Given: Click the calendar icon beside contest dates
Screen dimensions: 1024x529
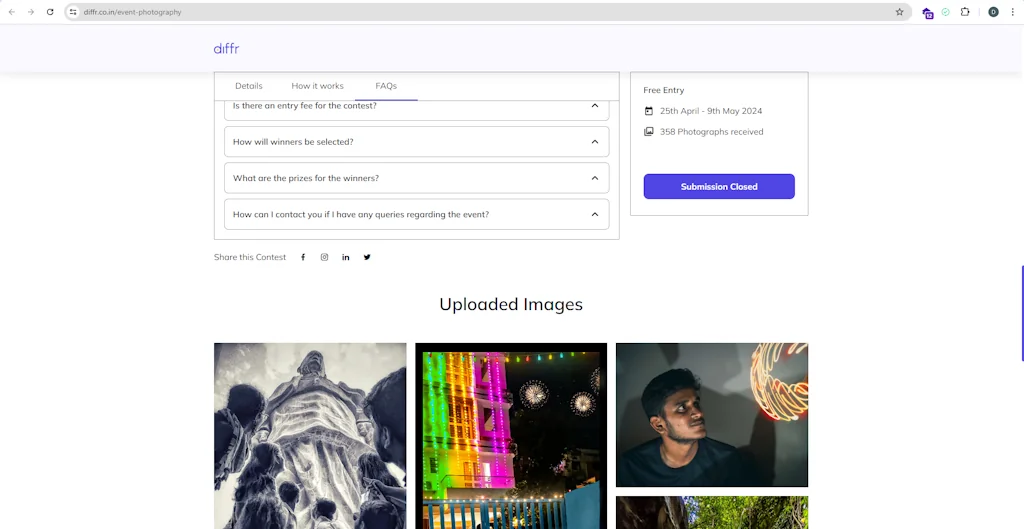Looking at the screenshot, I should pyautogui.click(x=648, y=111).
